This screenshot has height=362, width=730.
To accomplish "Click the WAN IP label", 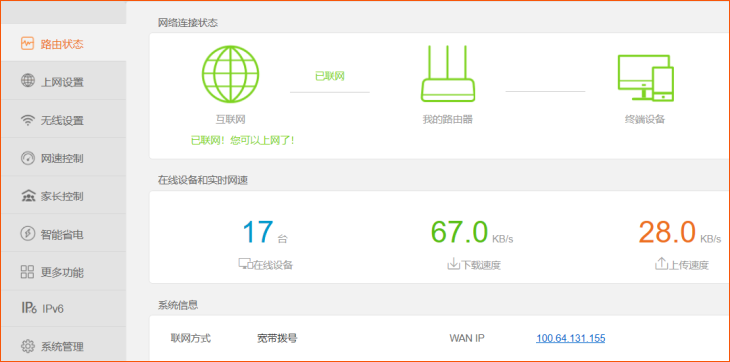I will pos(466,338).
